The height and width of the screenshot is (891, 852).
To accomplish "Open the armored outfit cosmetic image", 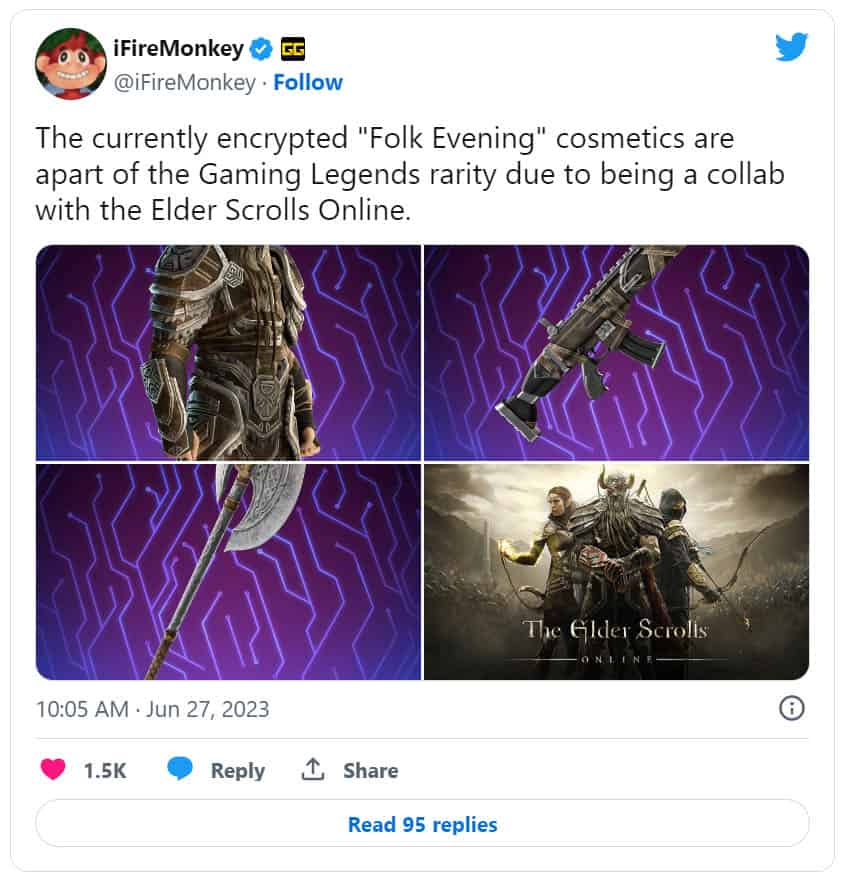I will click(228, 353).
